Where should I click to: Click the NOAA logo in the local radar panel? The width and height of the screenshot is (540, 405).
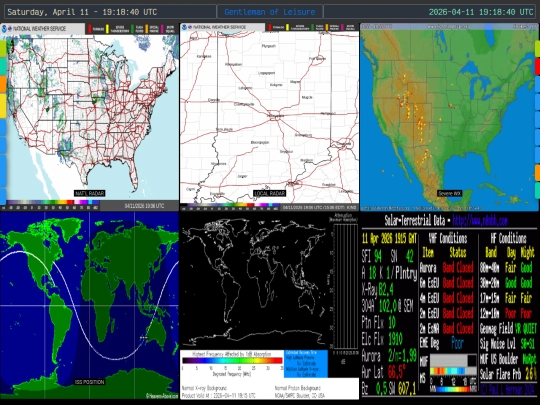tap(185, 27)
